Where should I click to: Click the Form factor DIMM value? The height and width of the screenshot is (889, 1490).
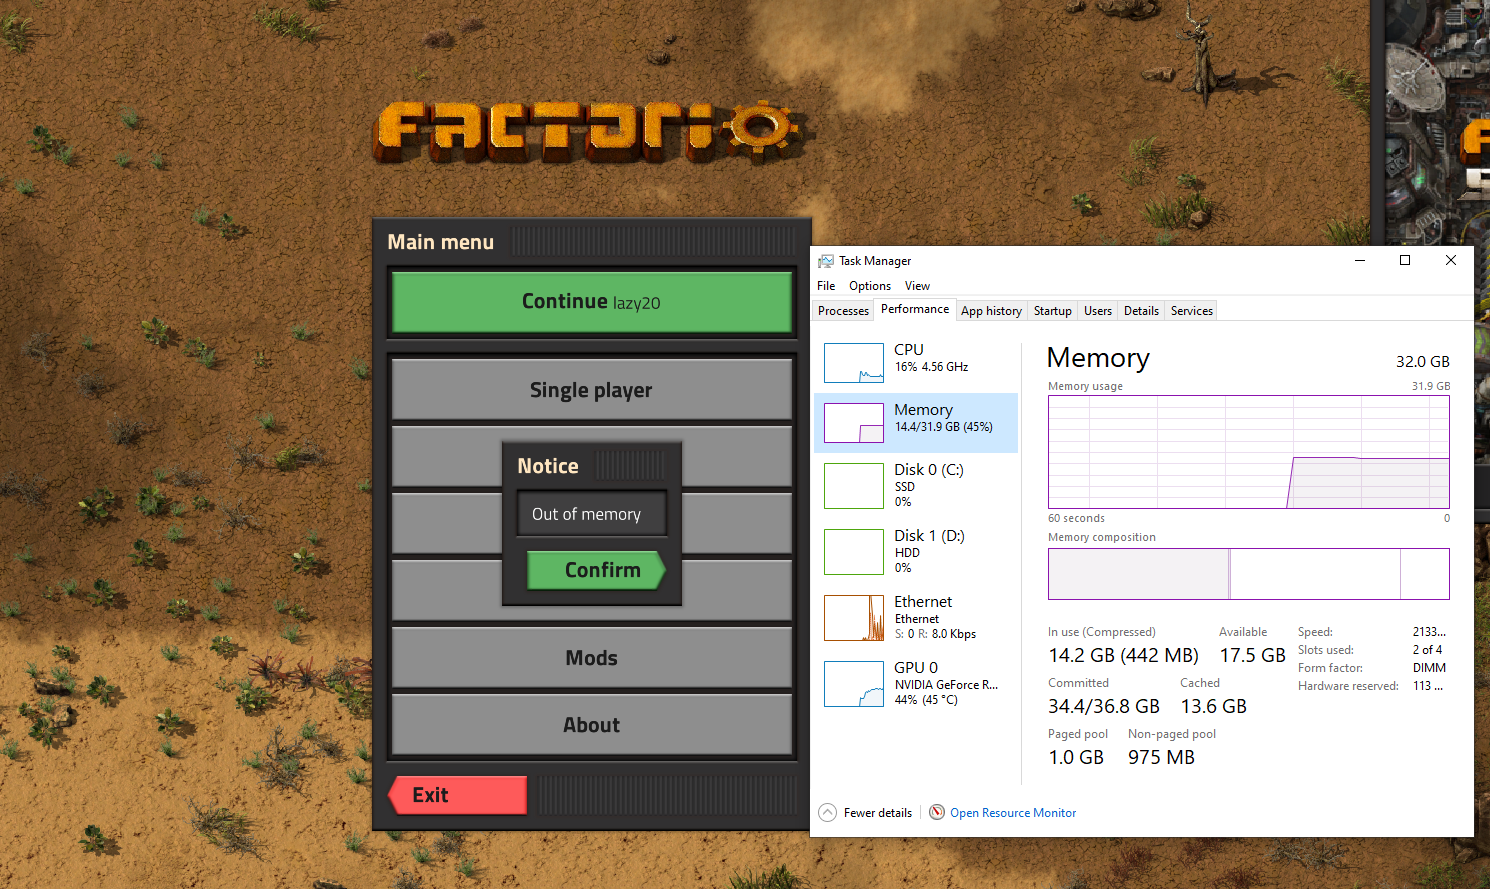1429,668
